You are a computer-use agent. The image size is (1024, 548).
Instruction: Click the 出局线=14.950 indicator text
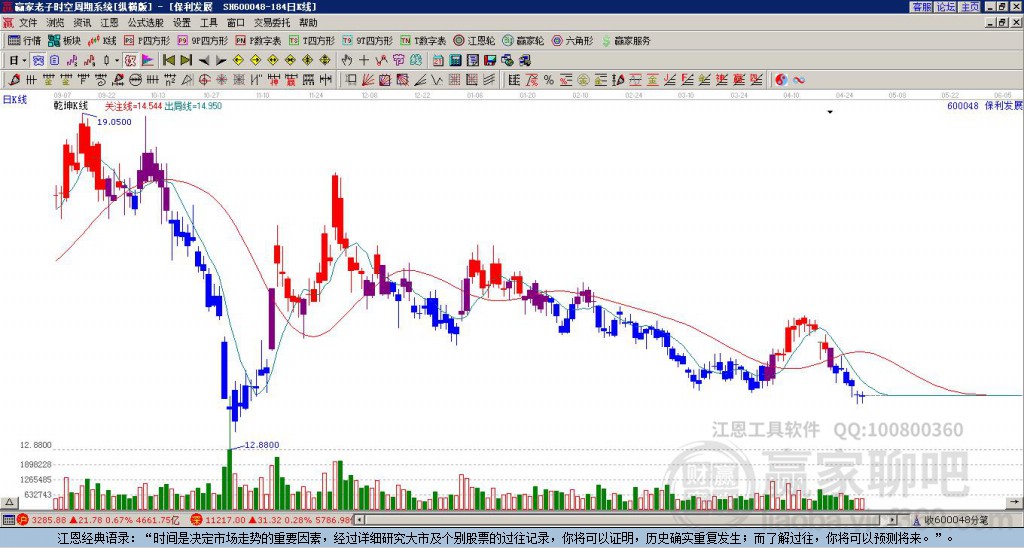coord(193,105)
